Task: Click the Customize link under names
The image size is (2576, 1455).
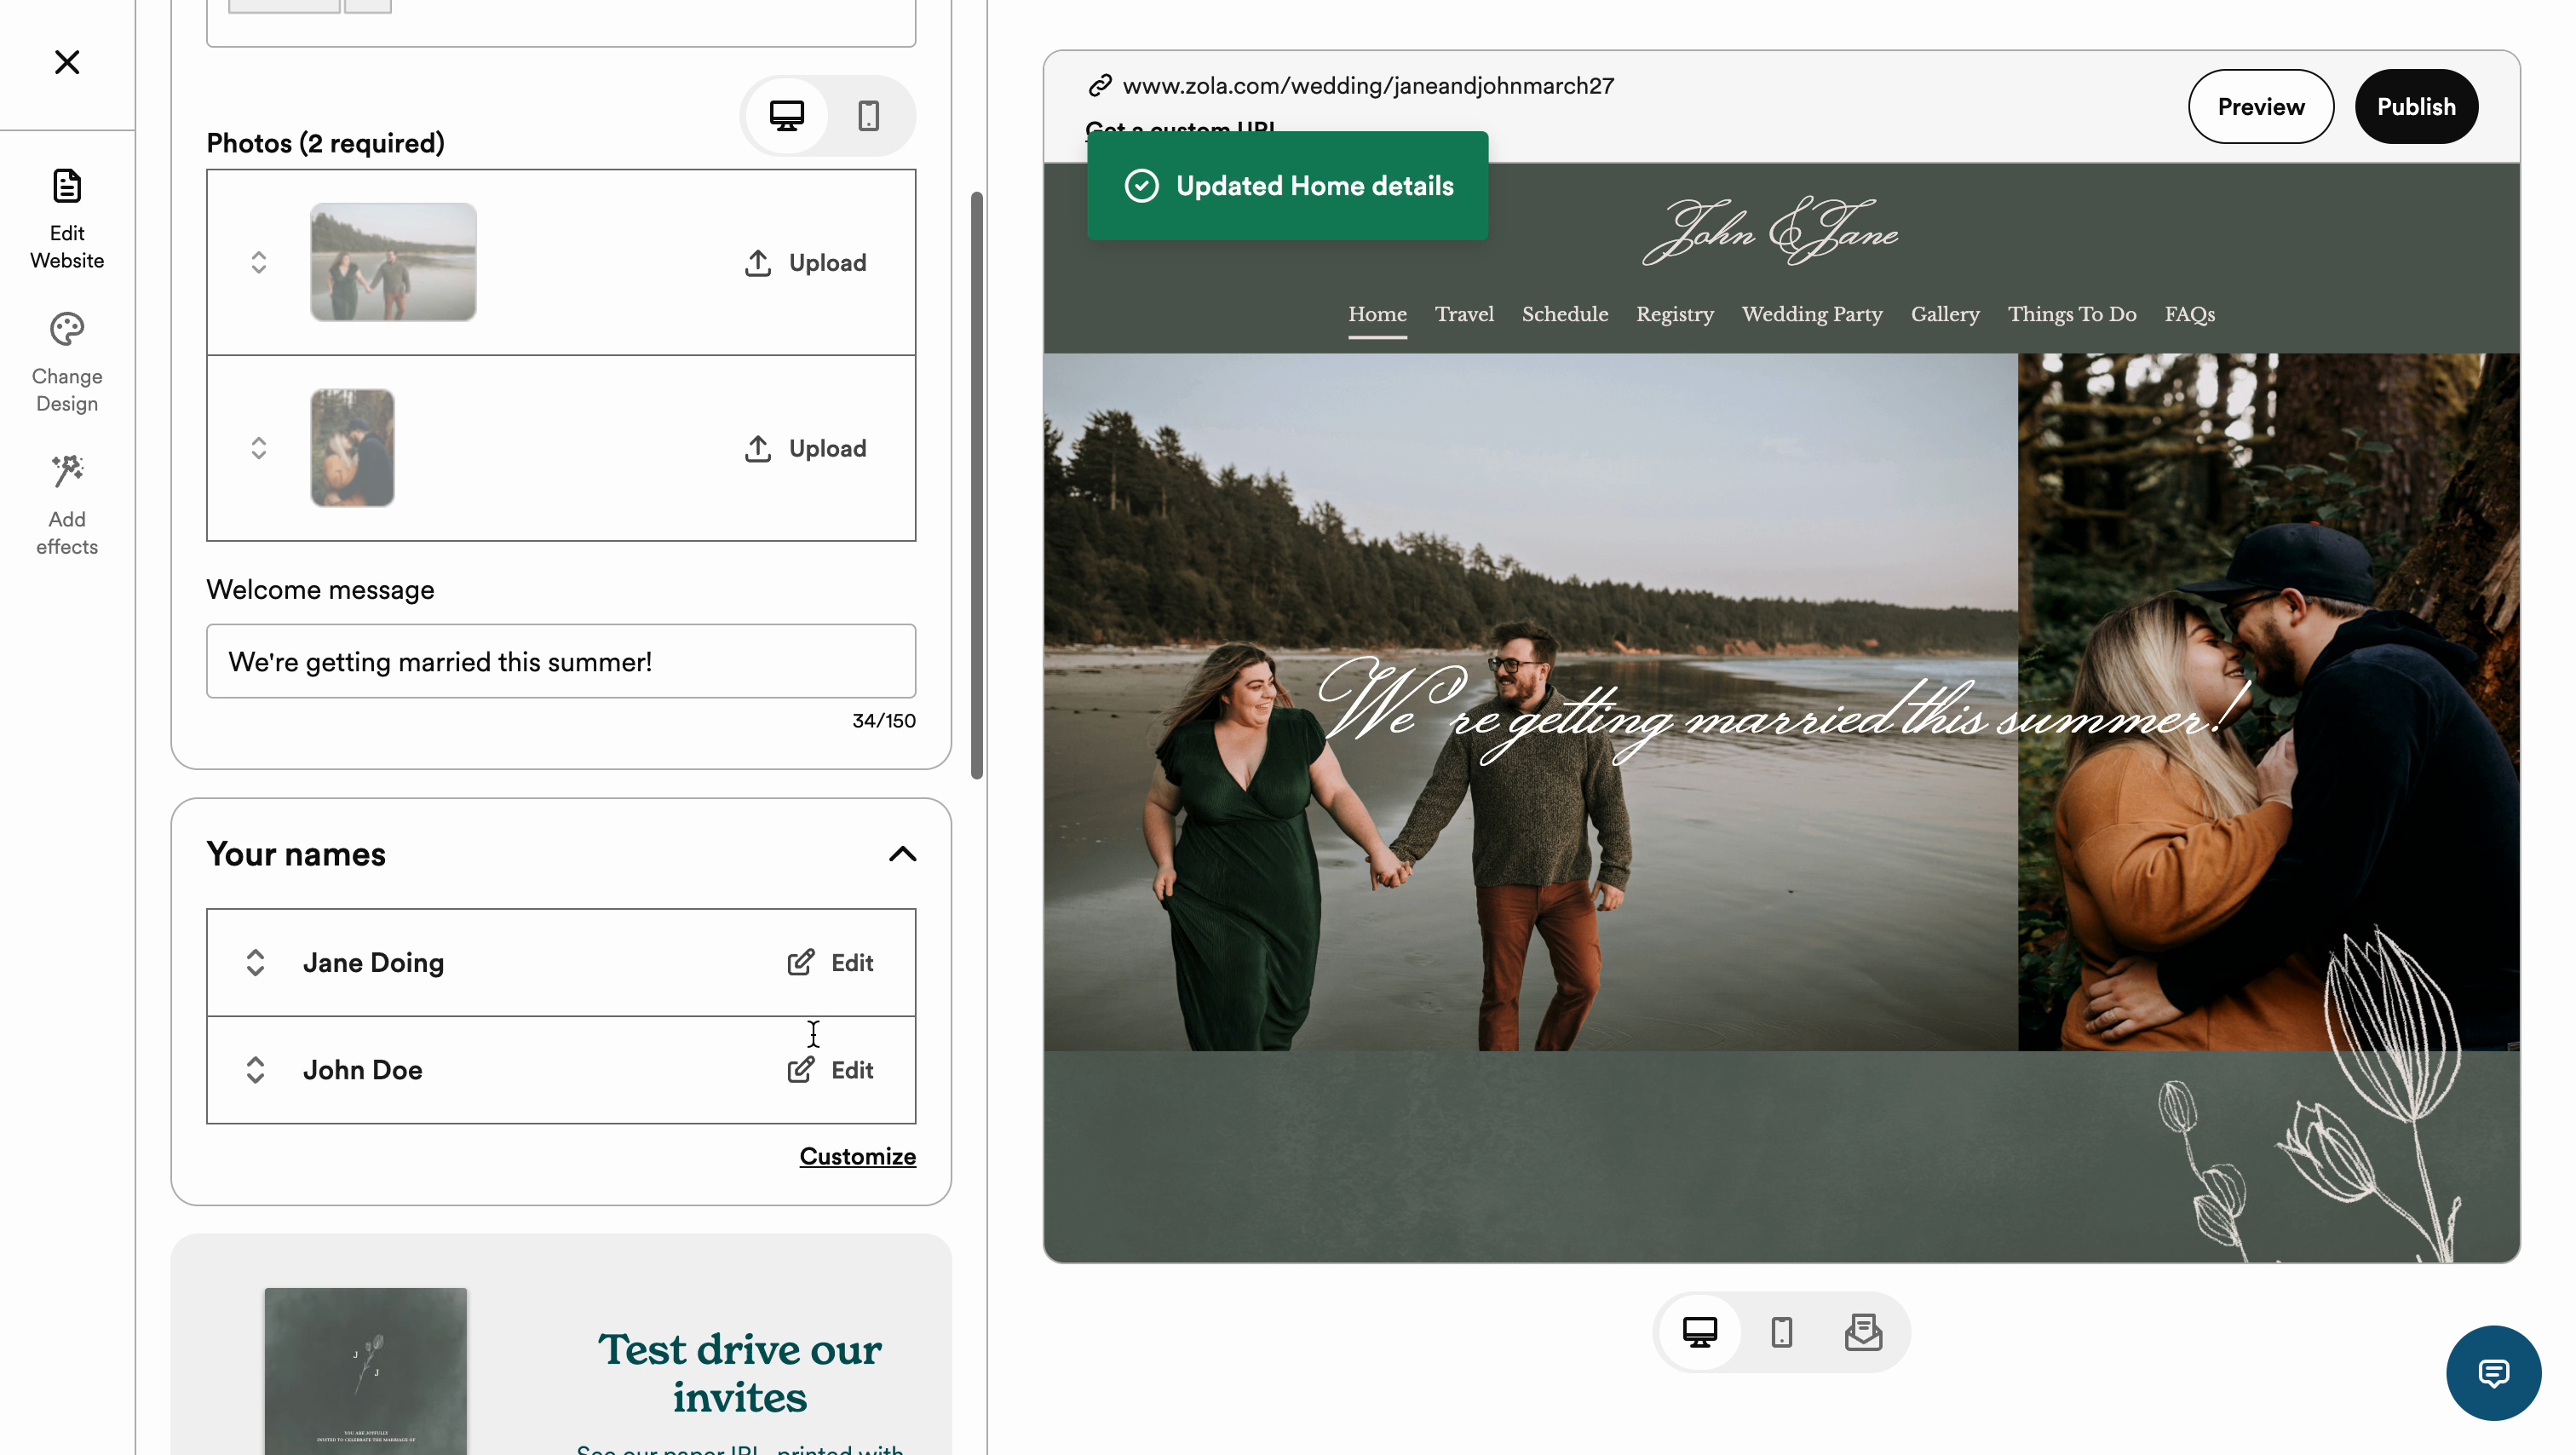Action: [857, 1156]
